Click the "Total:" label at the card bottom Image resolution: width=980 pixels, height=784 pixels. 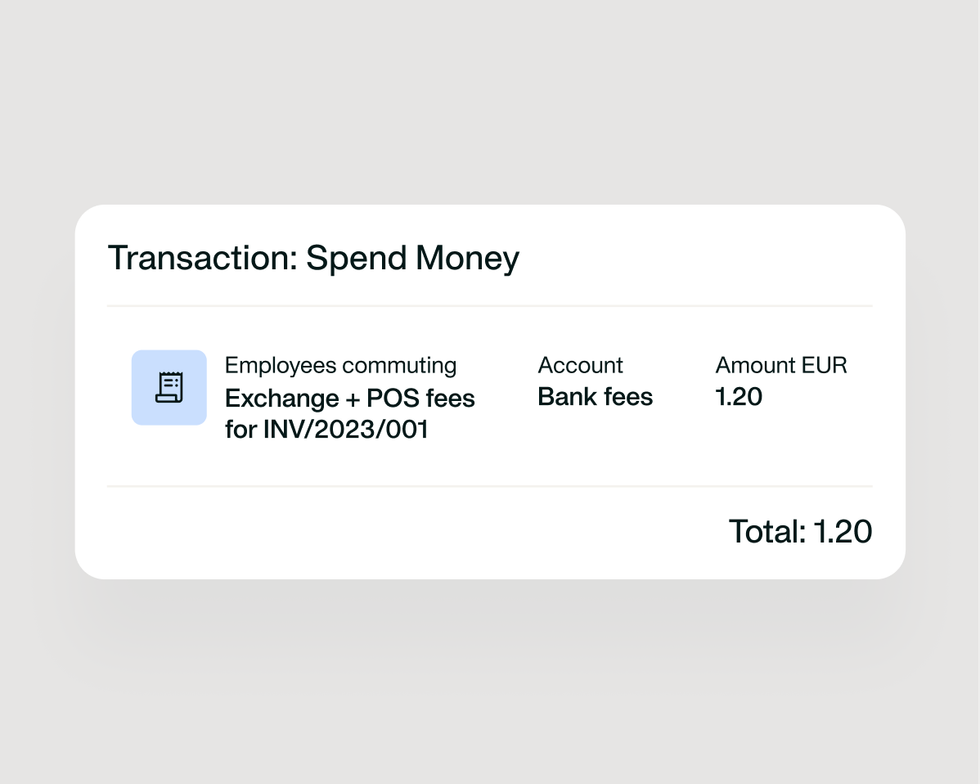[x=767, y=531]
